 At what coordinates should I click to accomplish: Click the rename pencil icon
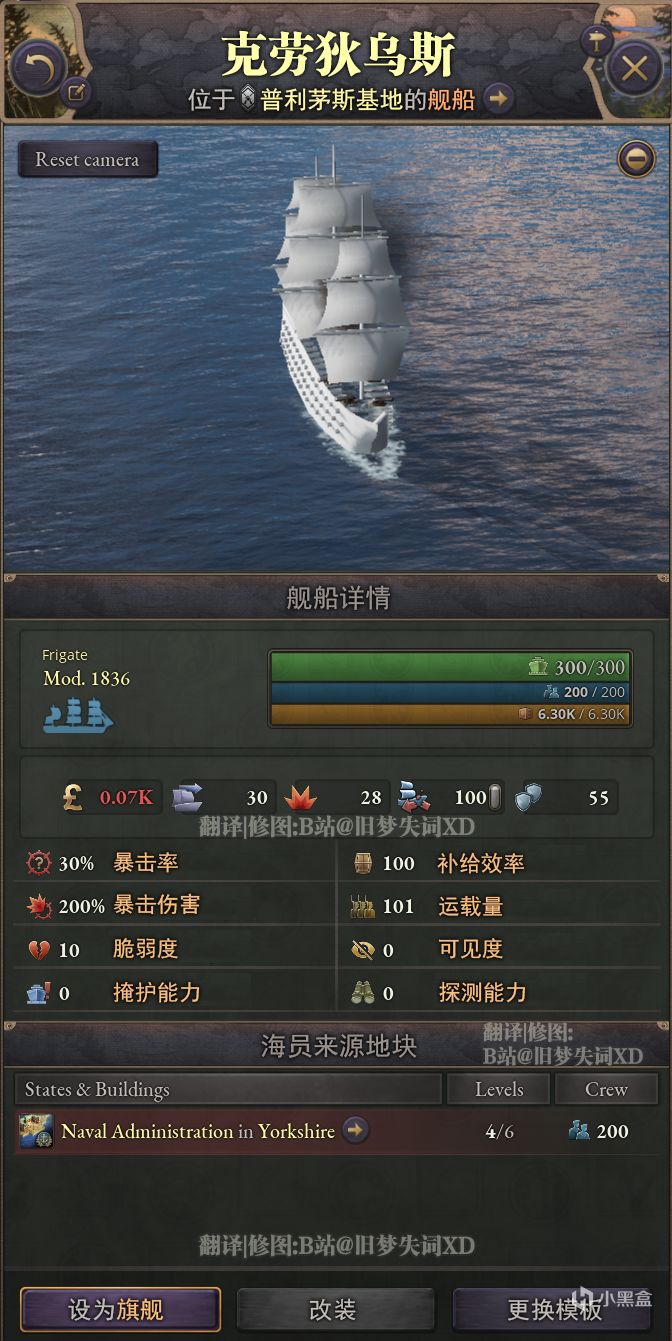(x=77, y=94)
